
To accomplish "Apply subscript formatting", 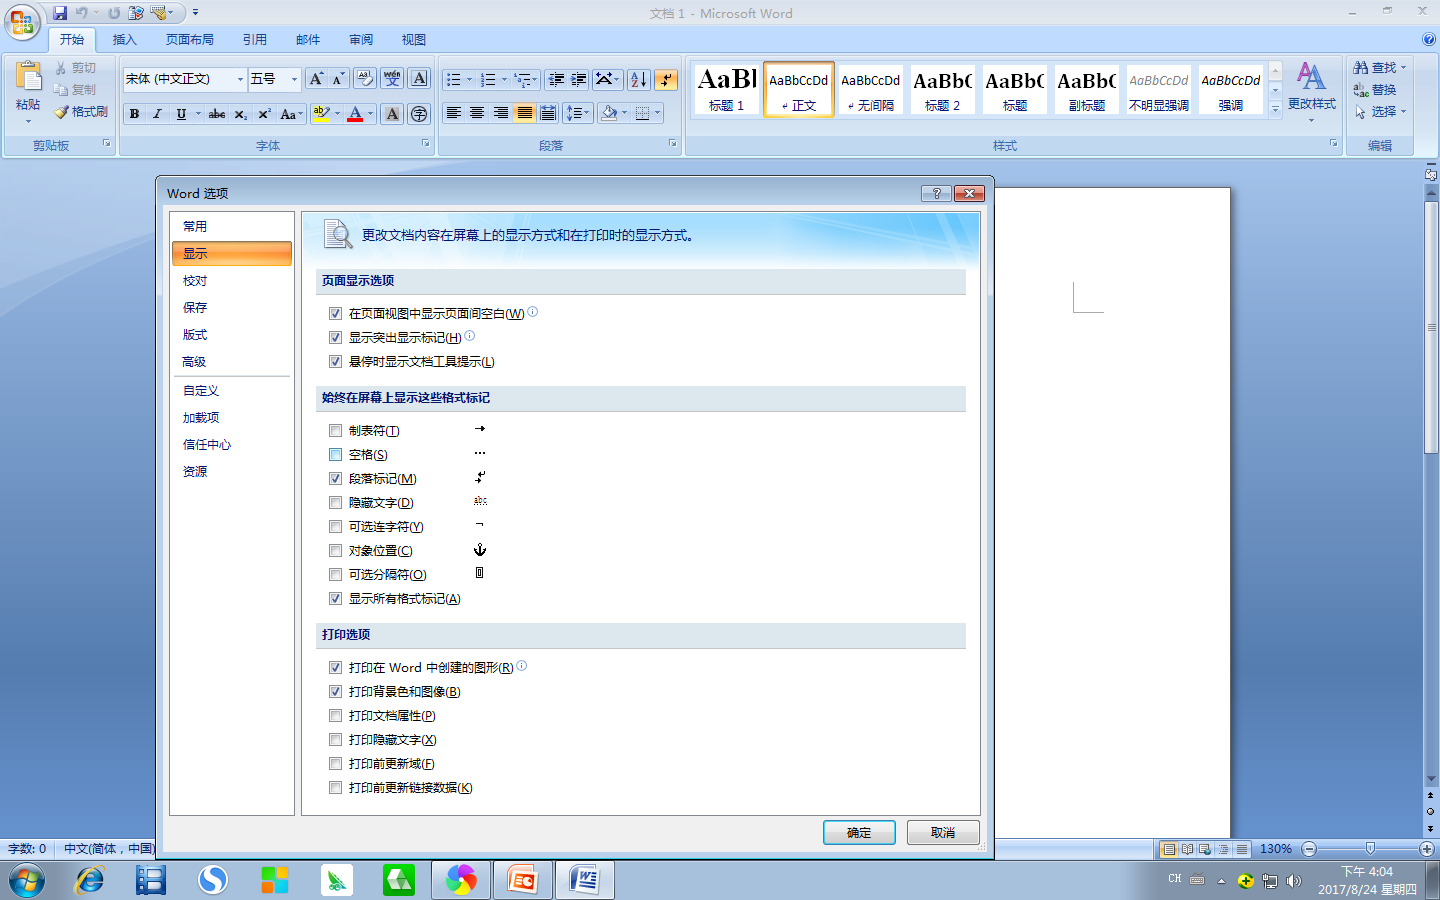I will coord(241,114).
